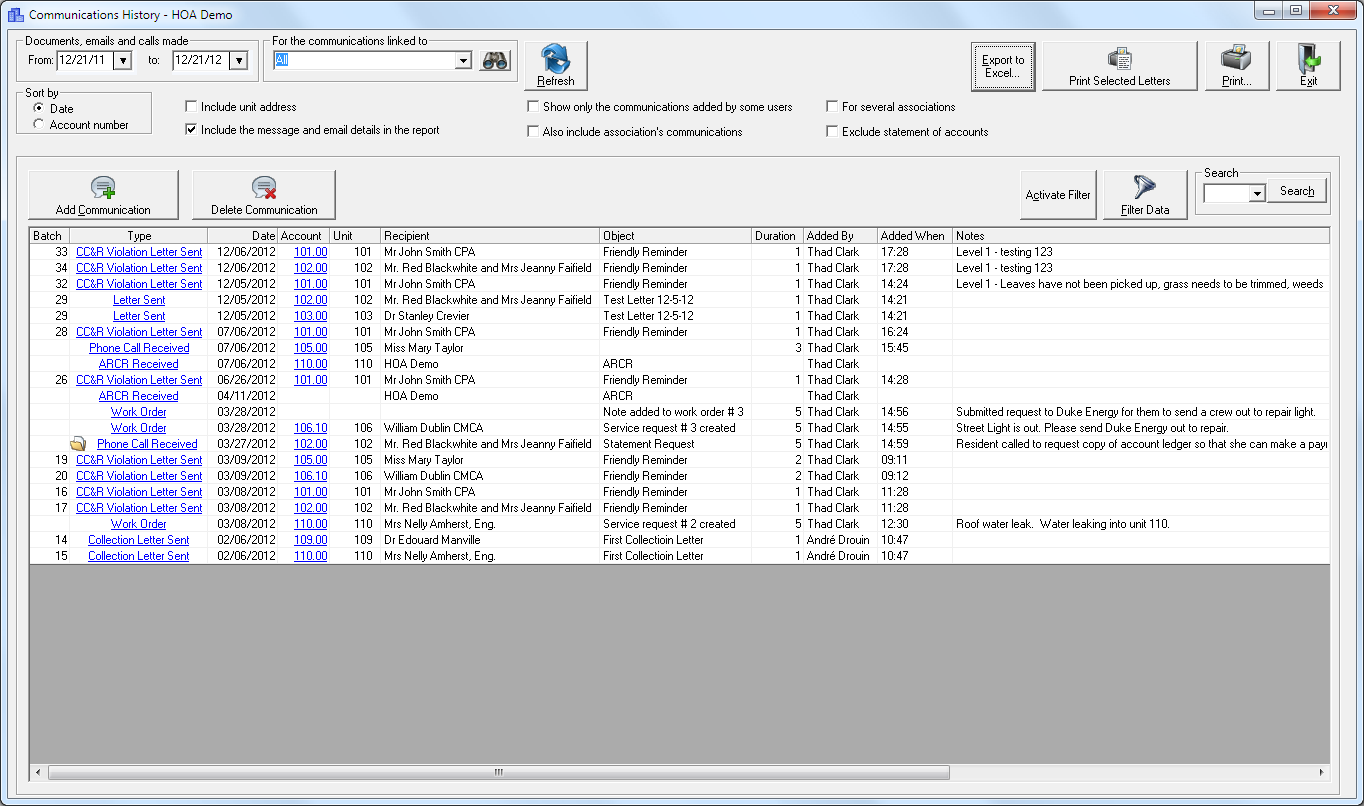
Task: Enable For several associations checkbox
Action: point(832,107)
